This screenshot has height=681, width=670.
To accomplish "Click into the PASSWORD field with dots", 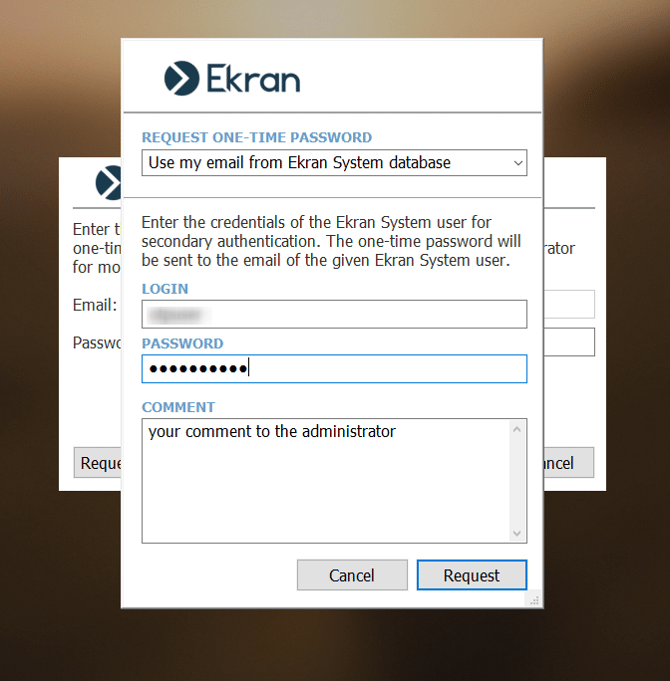I will tap(334, 369).
